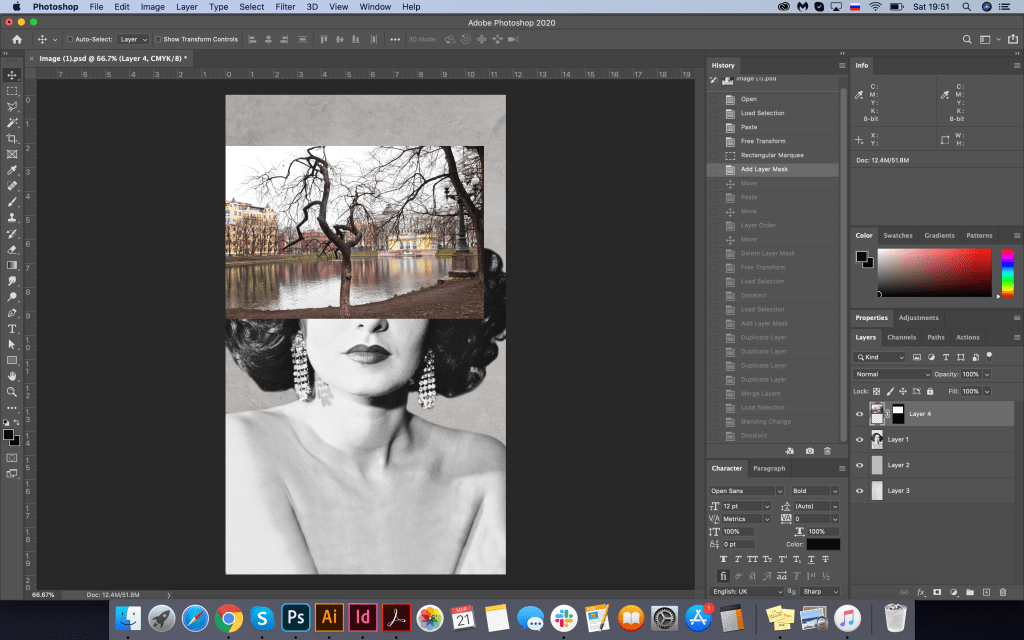
Task: Select the Crop tool
Action: (12, 138)
